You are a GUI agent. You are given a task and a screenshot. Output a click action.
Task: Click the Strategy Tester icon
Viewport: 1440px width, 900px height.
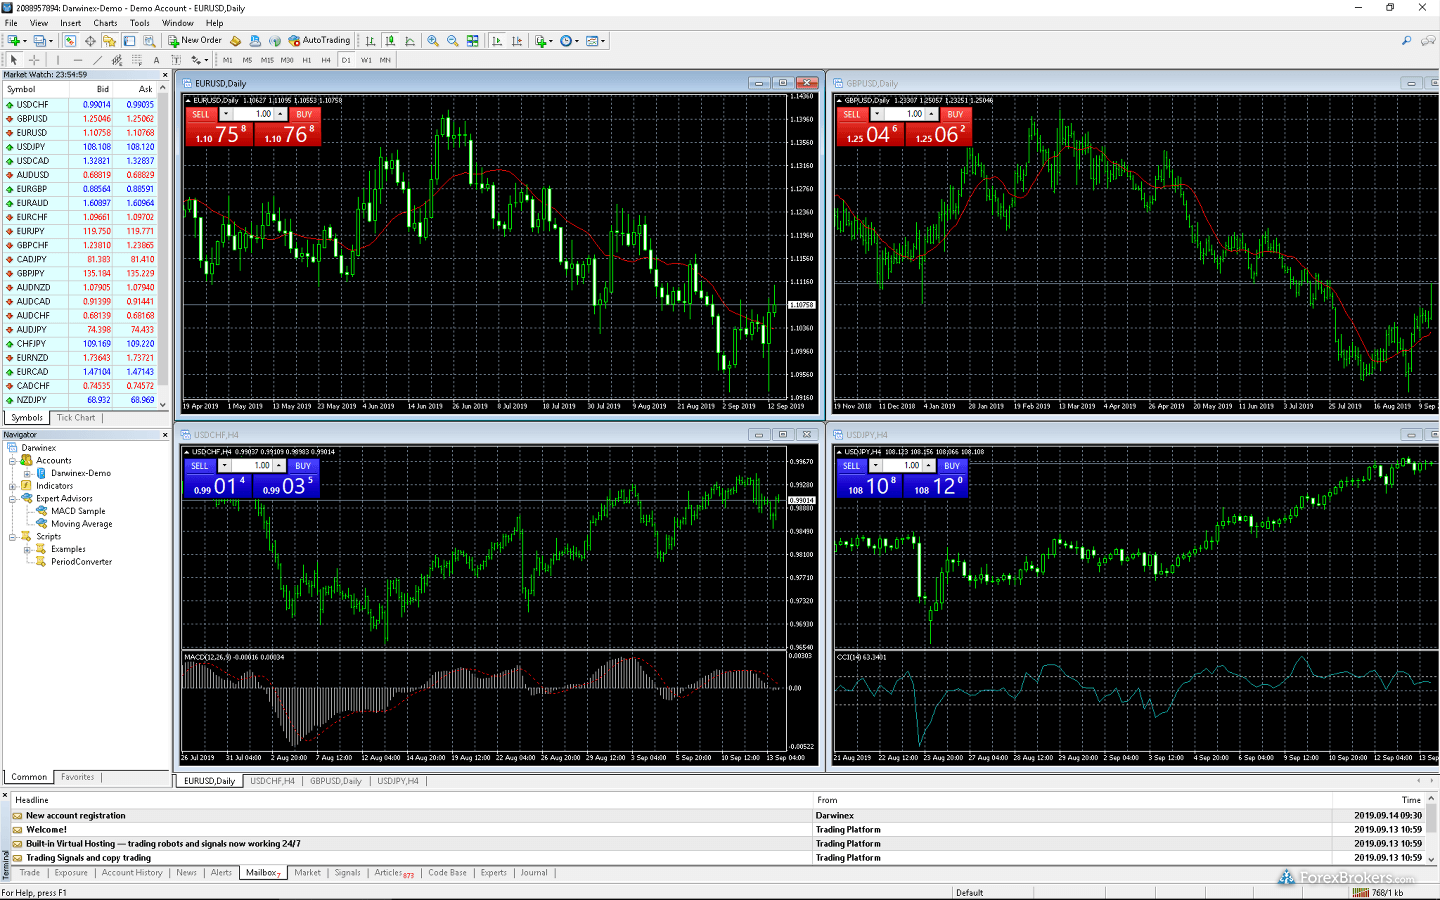point(149,41)
